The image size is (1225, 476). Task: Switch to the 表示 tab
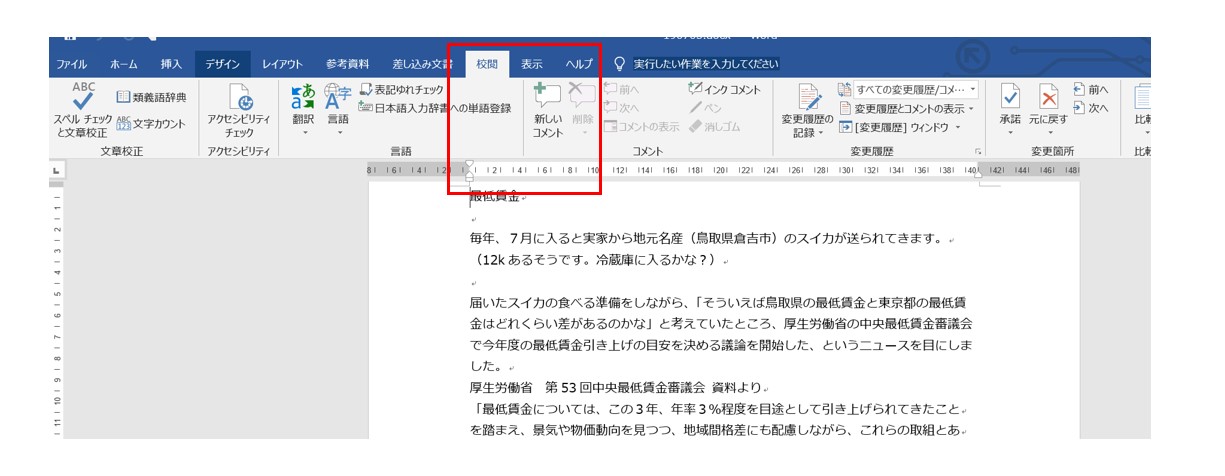[531, 64]
